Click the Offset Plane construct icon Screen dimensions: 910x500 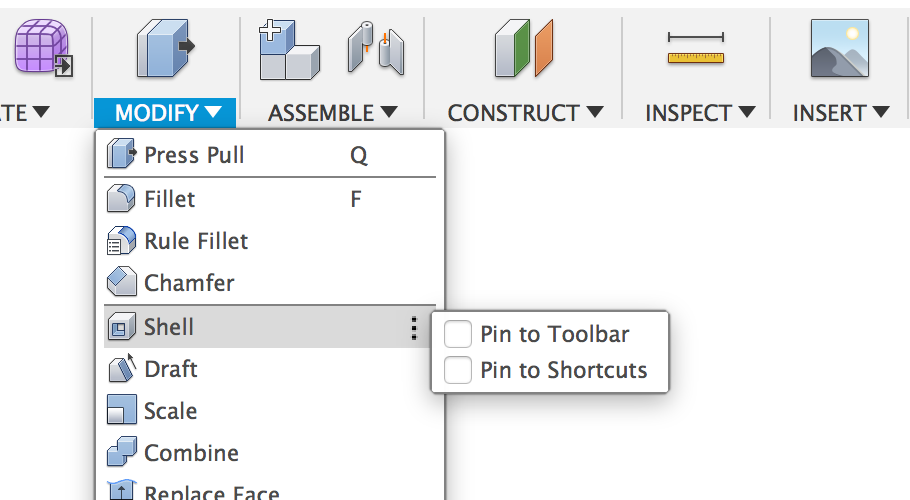[x=524, y=51]
